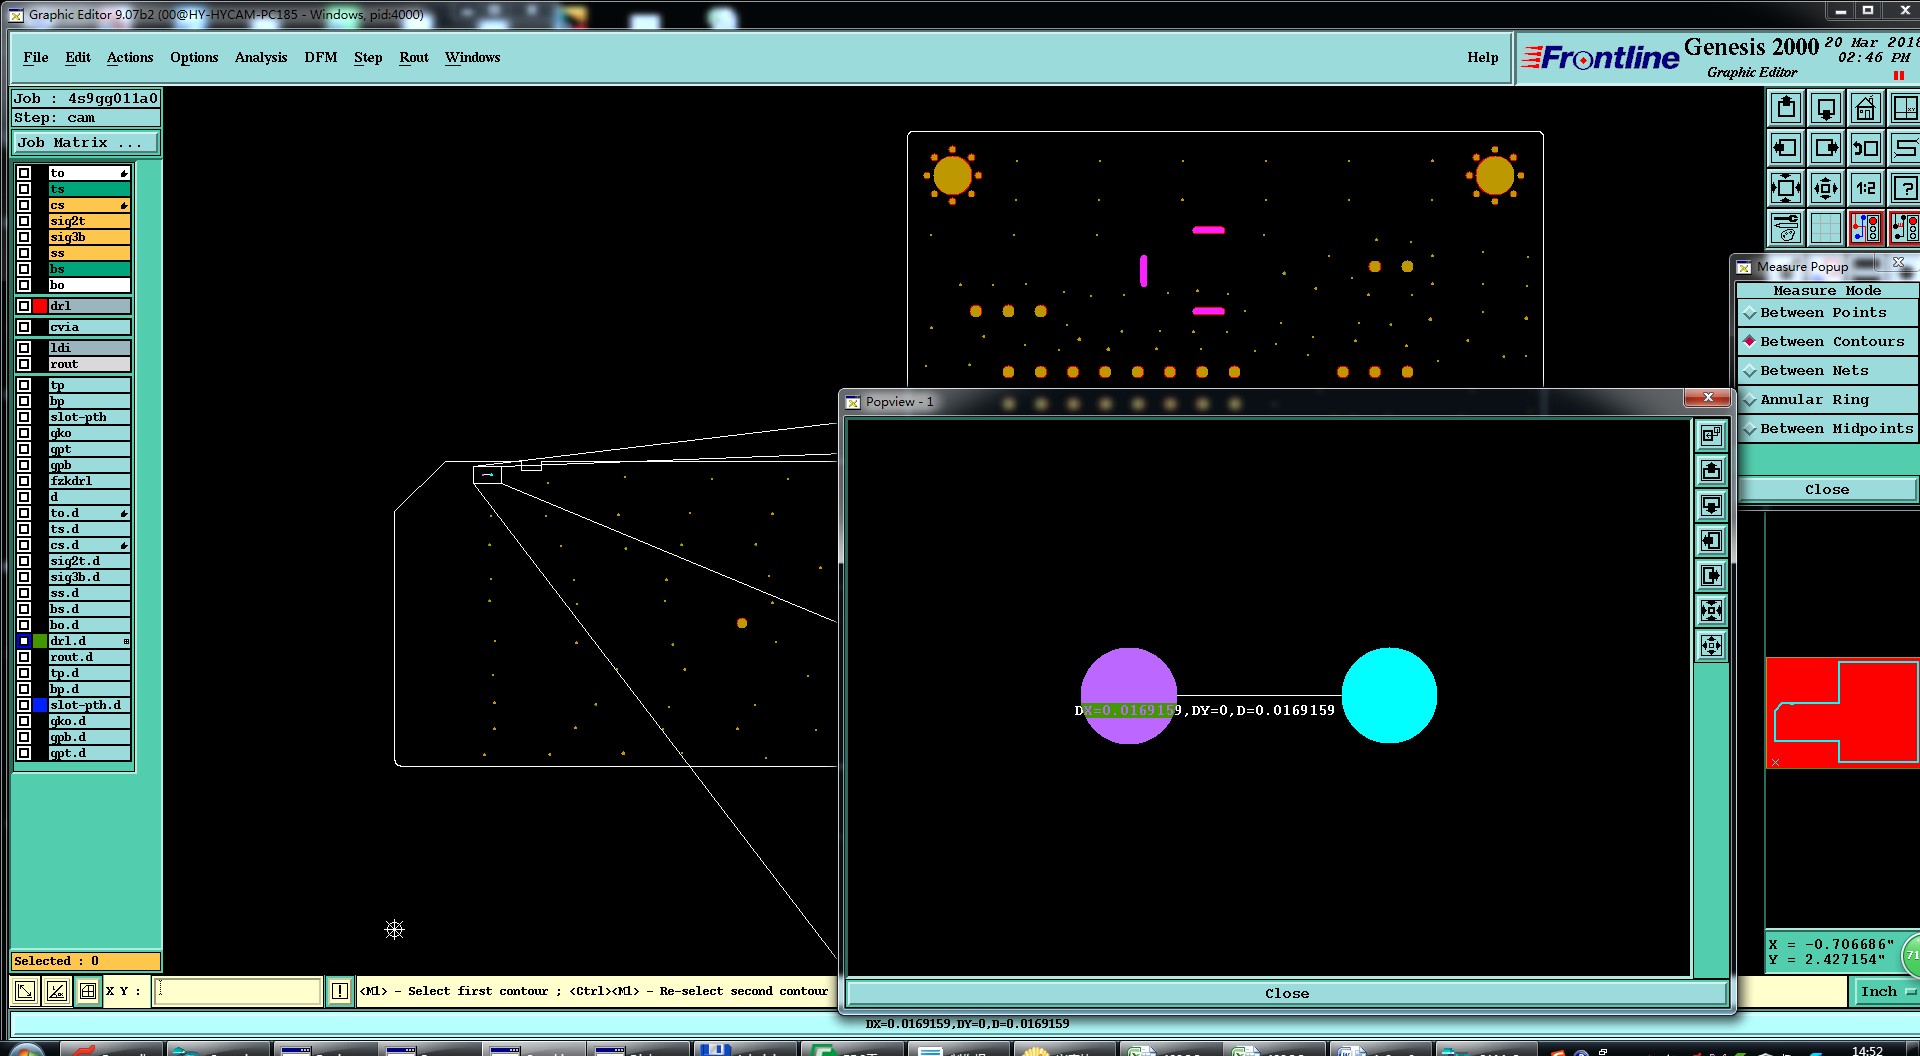Click the zoom in icon in Popview
Viewport: 1920px width, 1056px height.
coord(1712,611)
